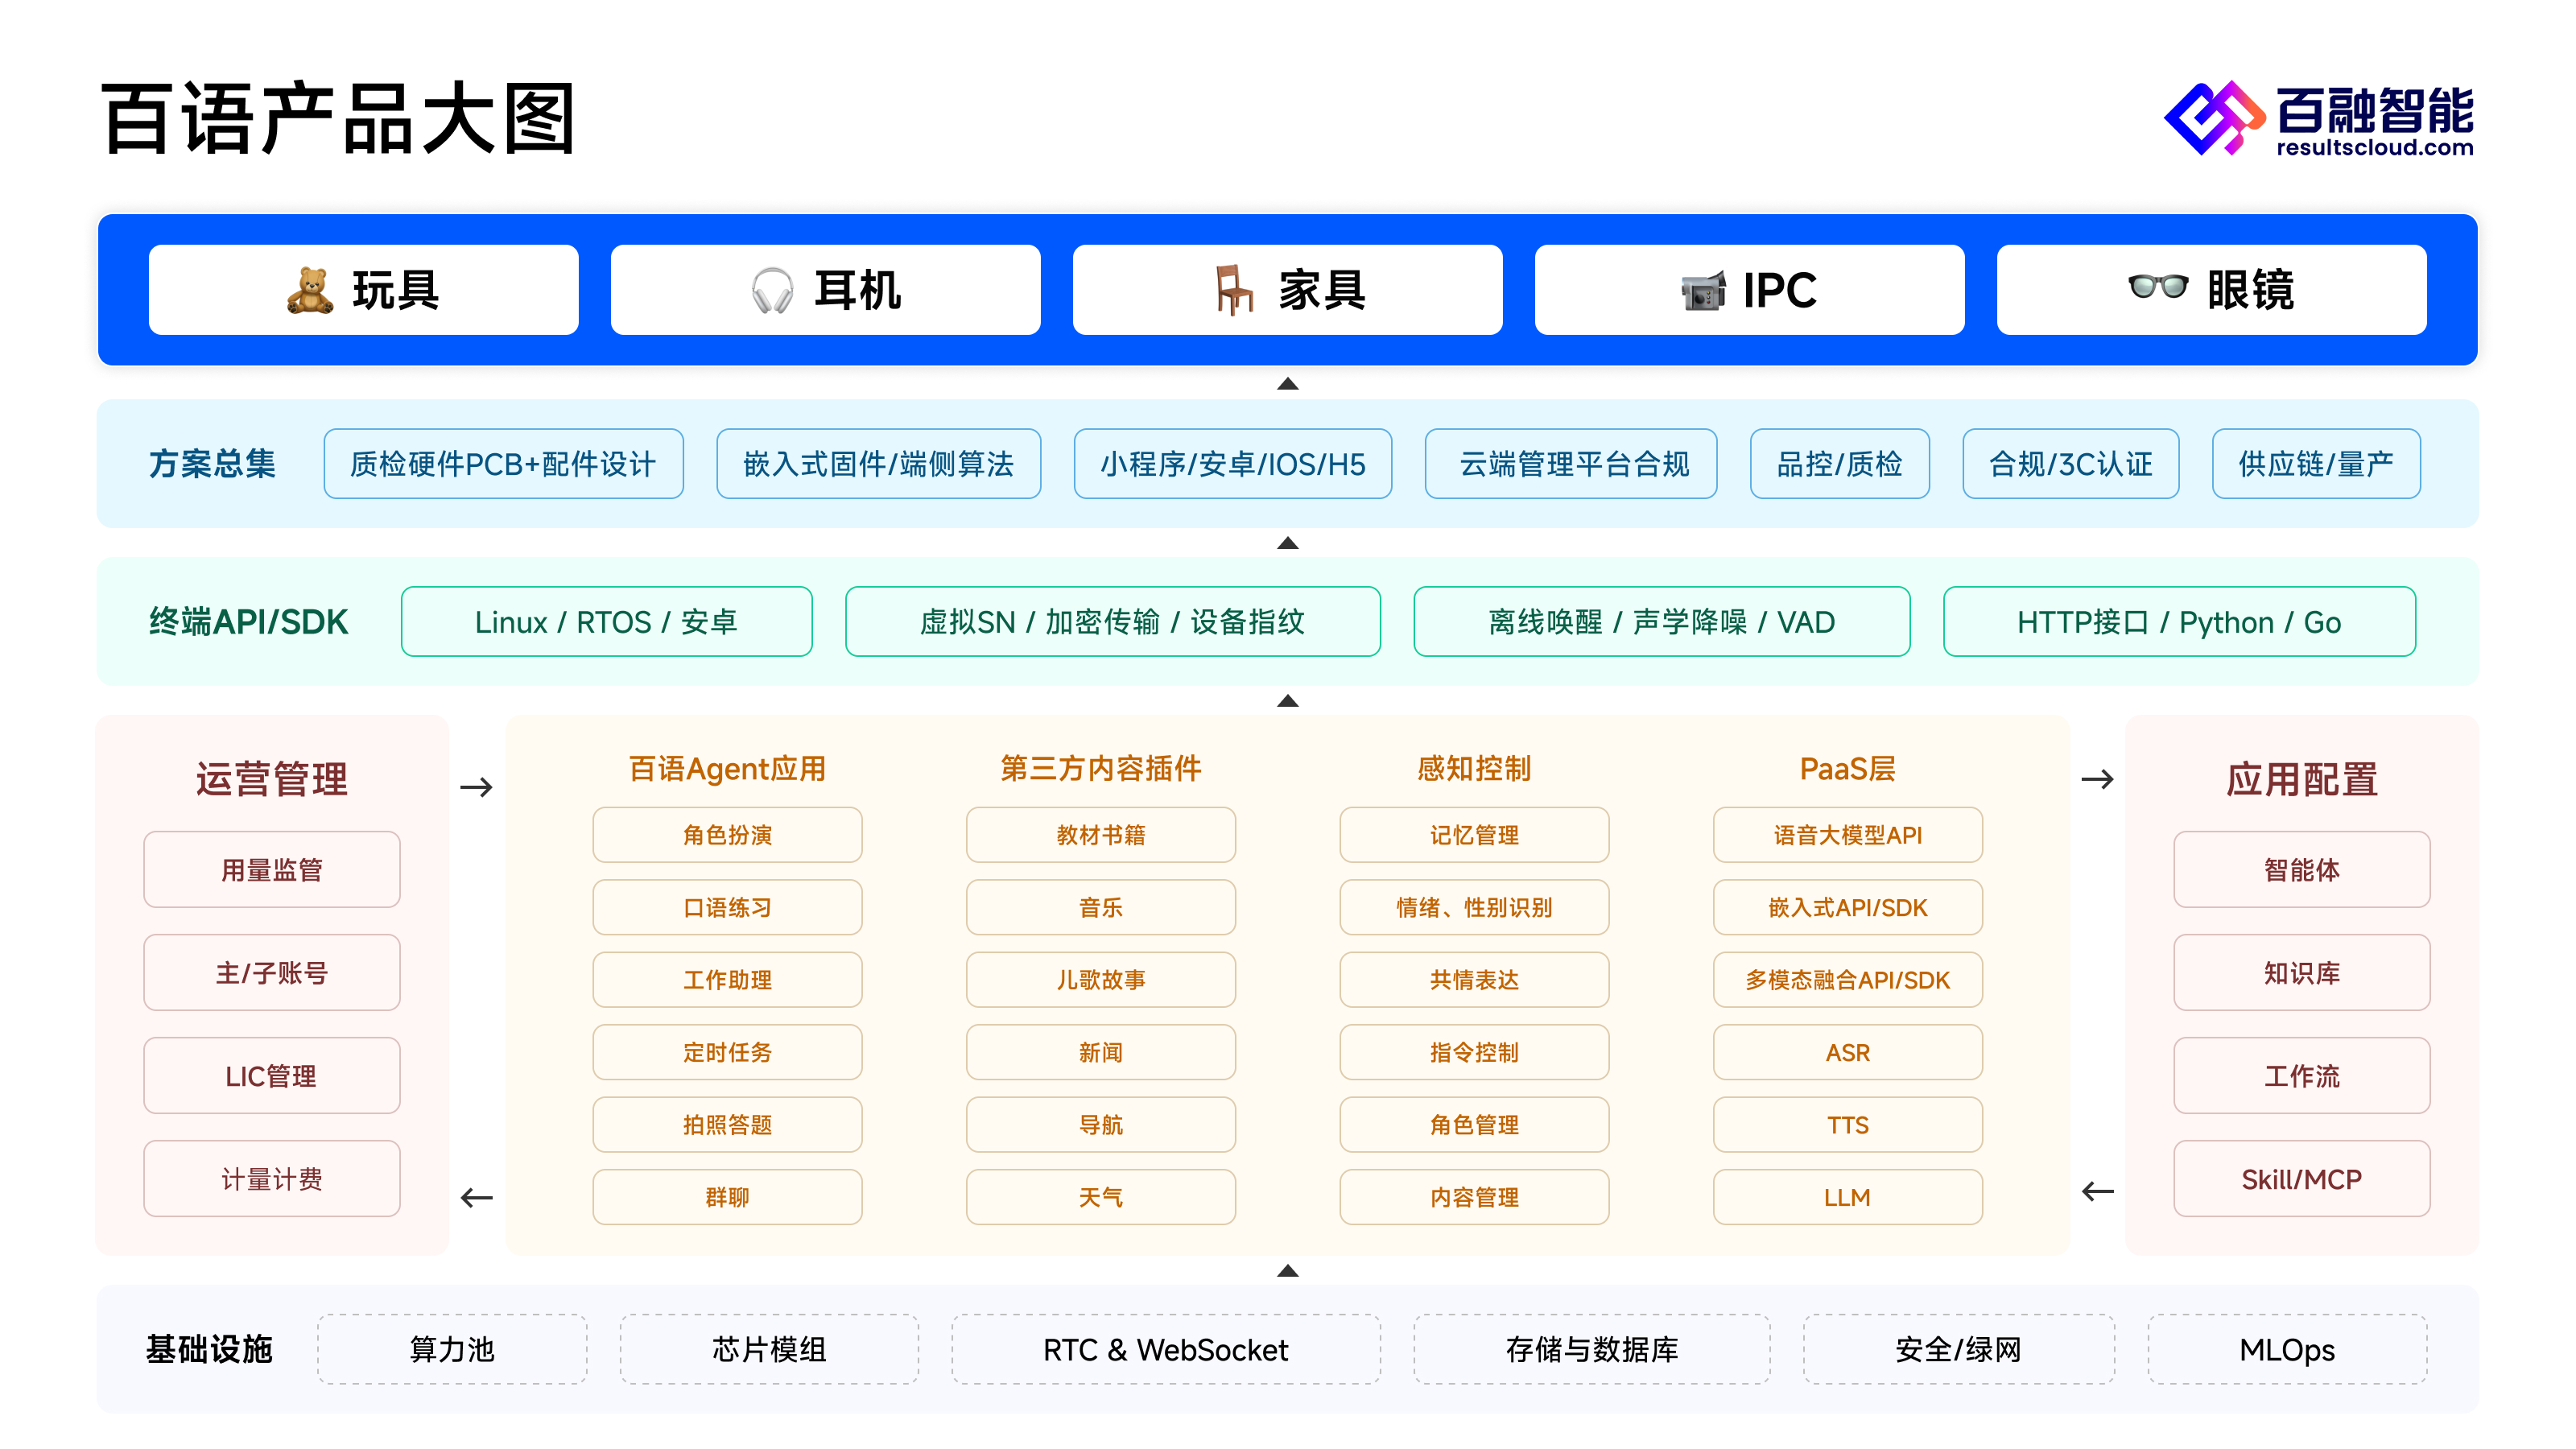
Task: Click Linux / RTOS / 安卓 box
Action: coord(607,622)
